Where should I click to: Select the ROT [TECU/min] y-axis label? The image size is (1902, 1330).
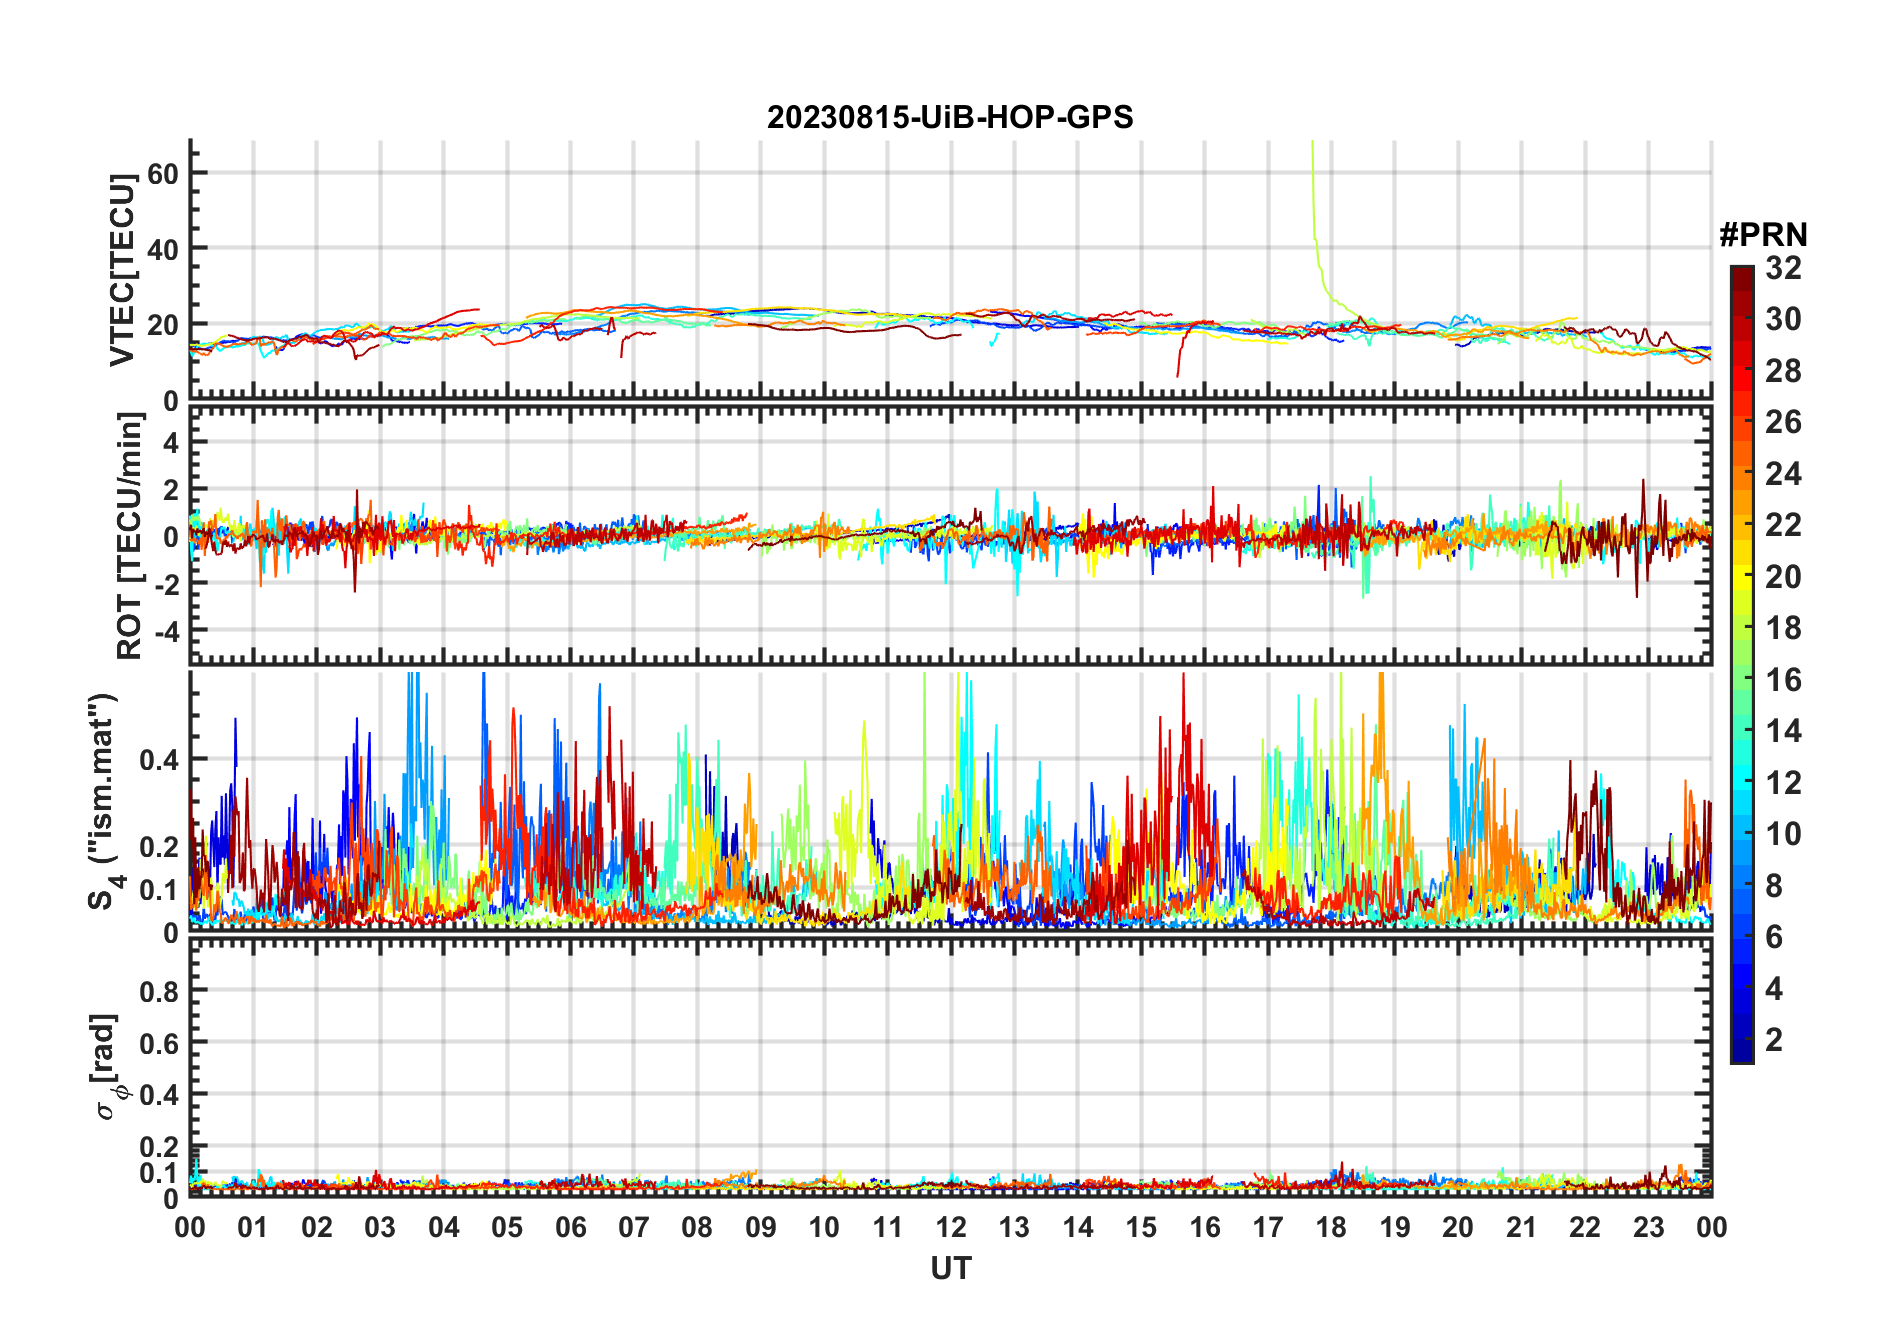pyautogui.click(x=129, y=536)
